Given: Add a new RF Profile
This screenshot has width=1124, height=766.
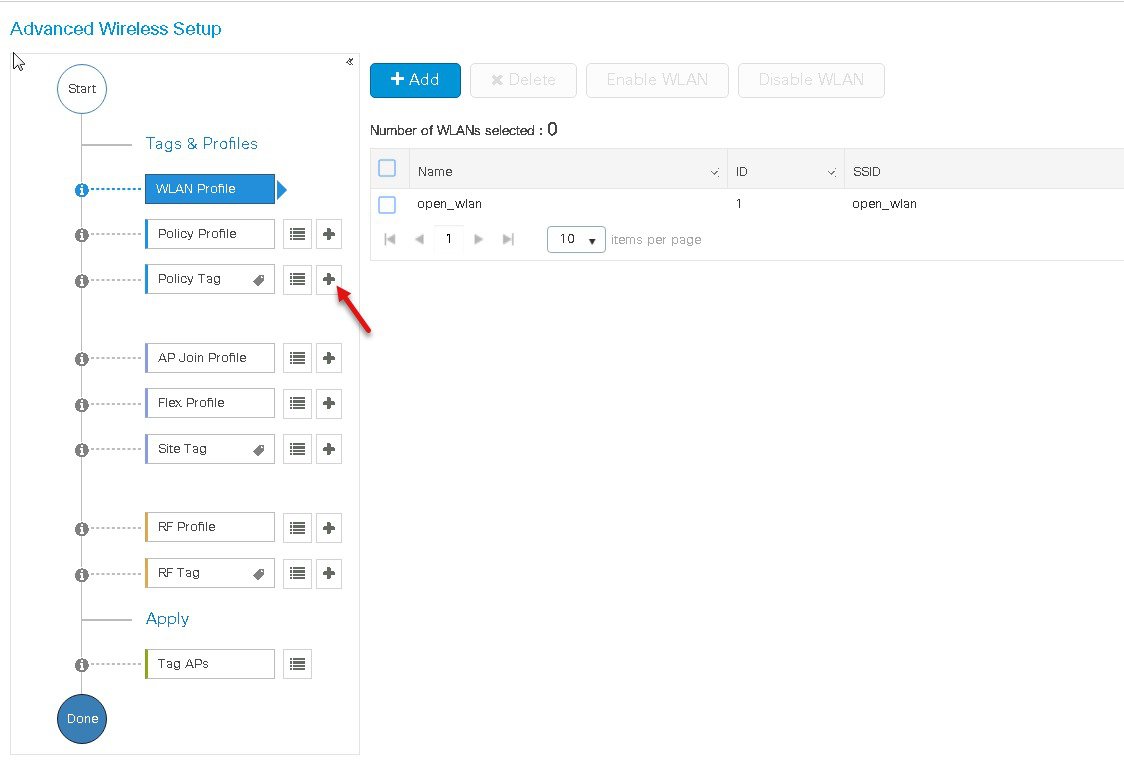Looking at the screenshot, I should 329,528.
